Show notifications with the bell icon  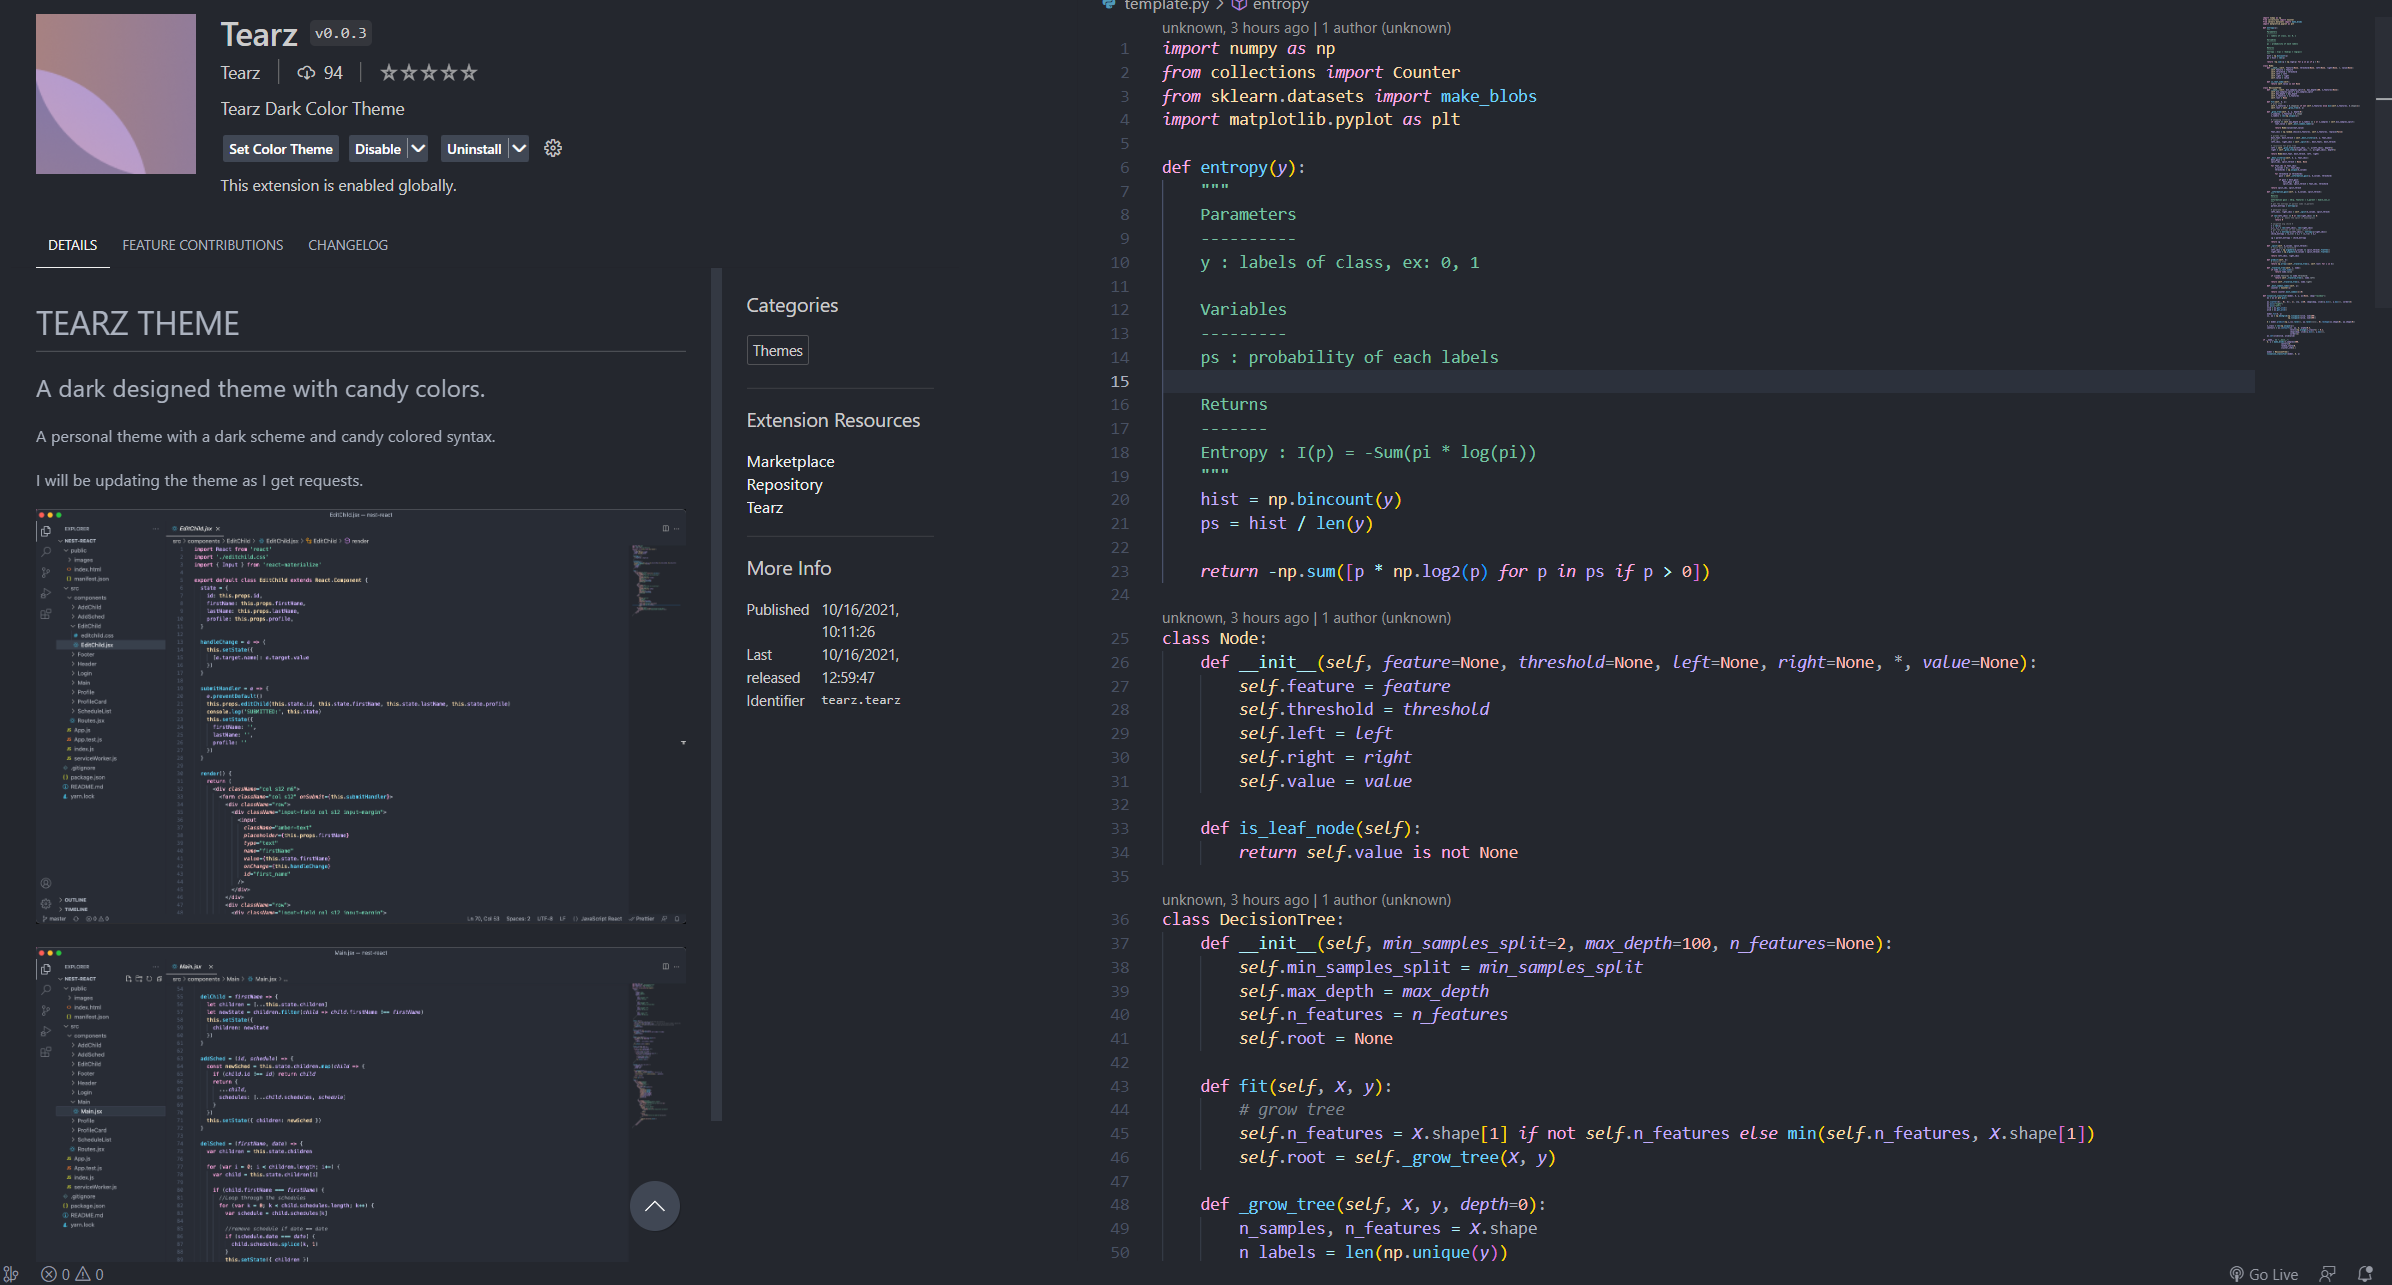coord(2365,1274)
